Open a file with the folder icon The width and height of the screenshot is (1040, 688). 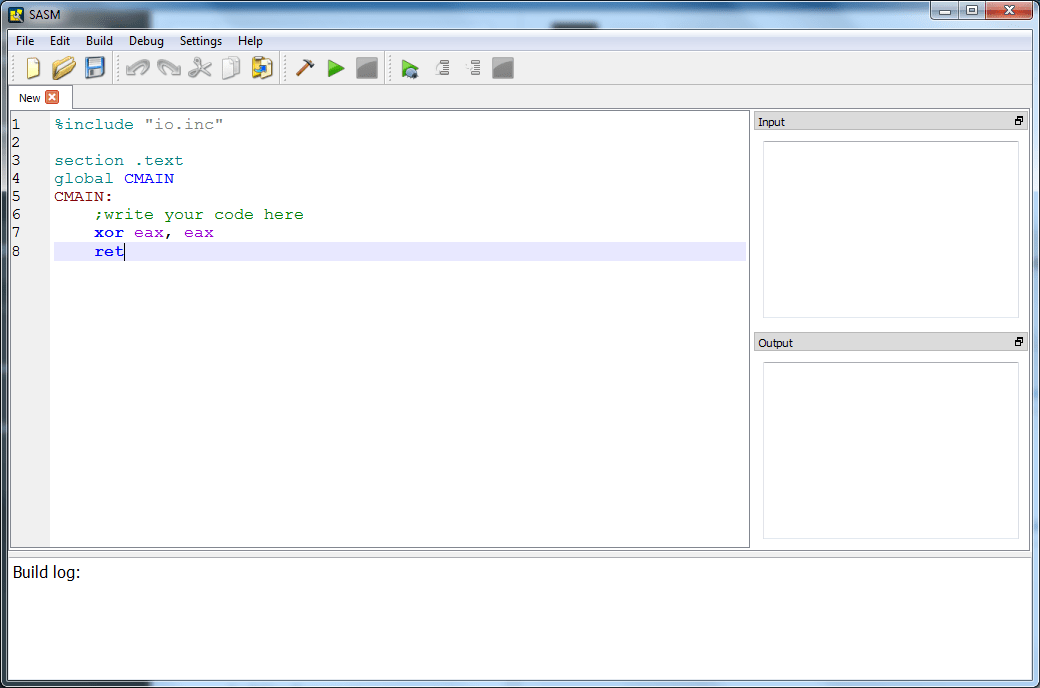(x=64, y=68)
